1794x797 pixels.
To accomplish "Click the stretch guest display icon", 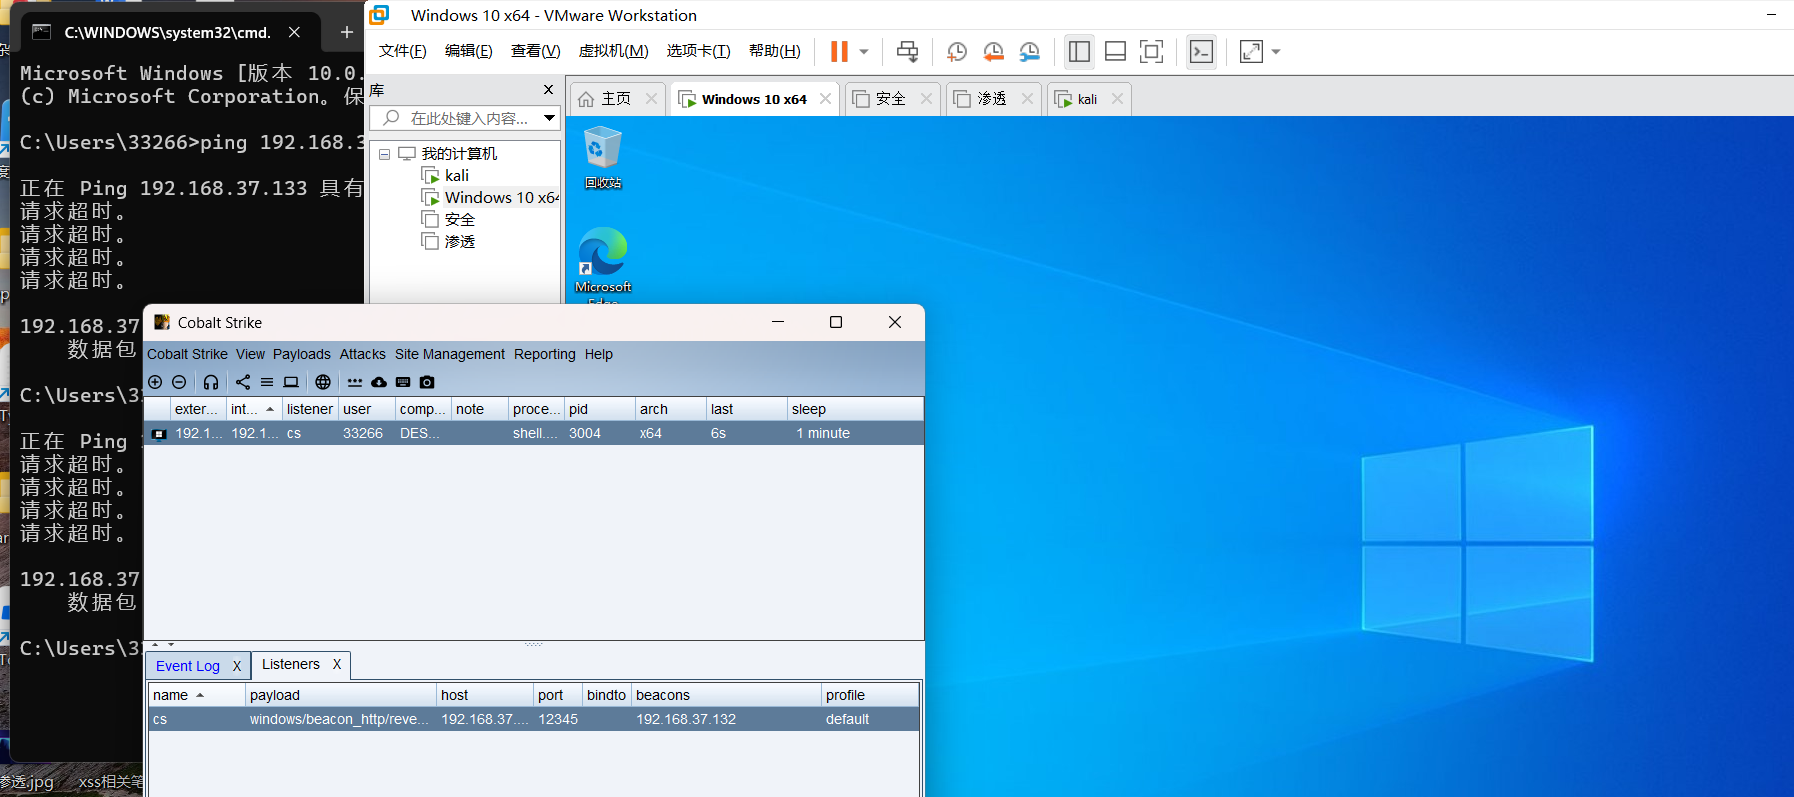I will point(1251,51).
